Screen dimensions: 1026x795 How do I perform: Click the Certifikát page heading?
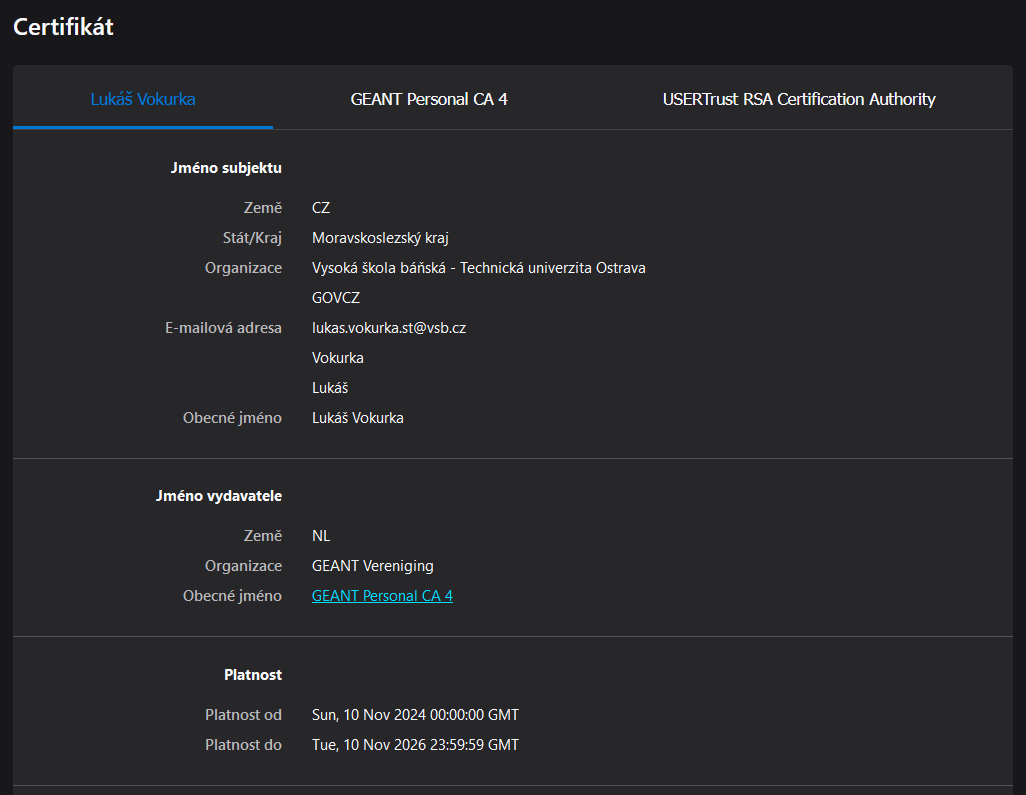tap(63, 27)
